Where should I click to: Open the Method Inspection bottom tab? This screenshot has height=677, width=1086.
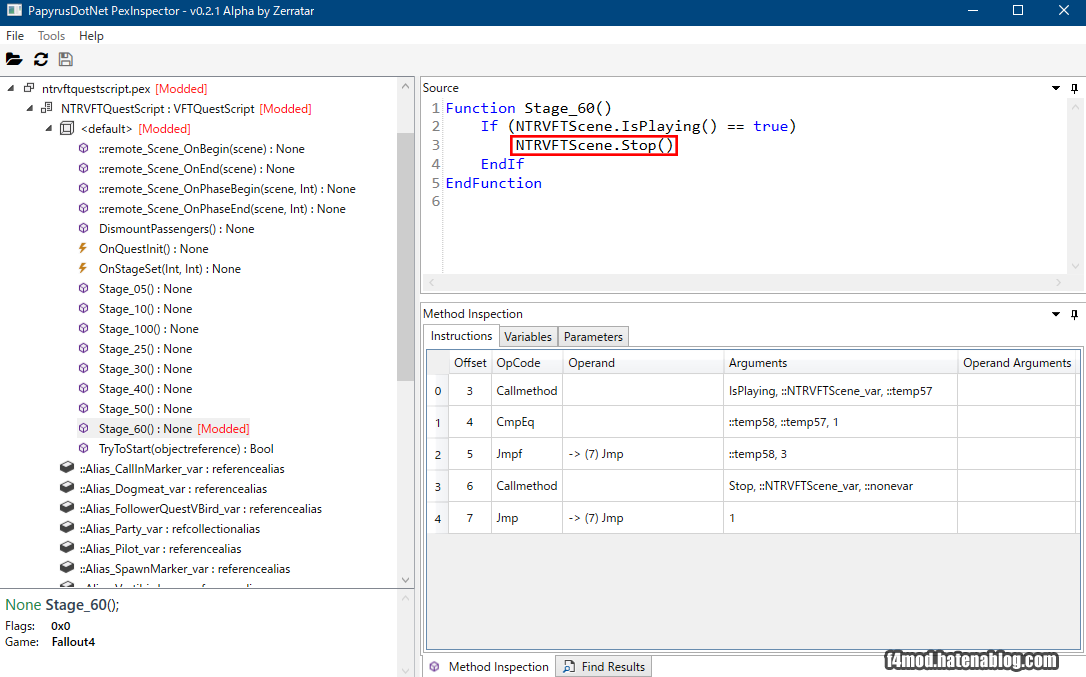489,667
